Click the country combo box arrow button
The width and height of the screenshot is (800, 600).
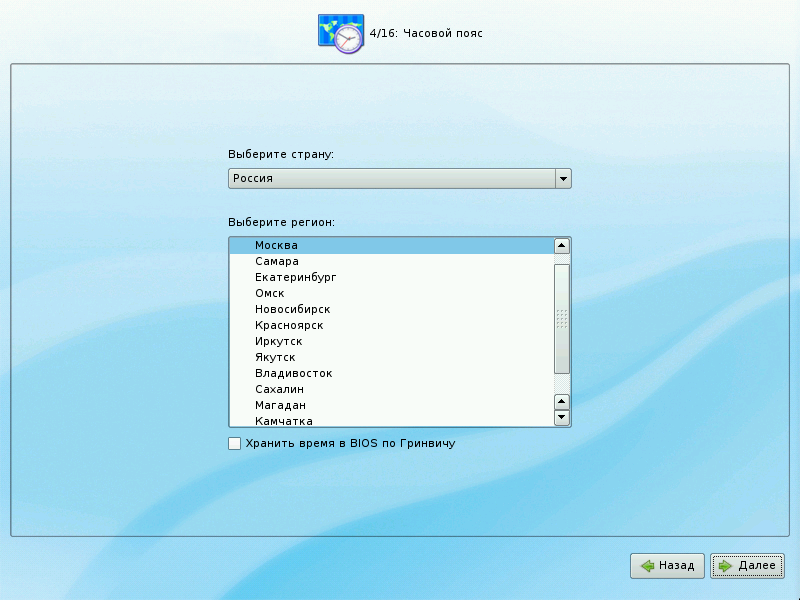pos(563,178)
